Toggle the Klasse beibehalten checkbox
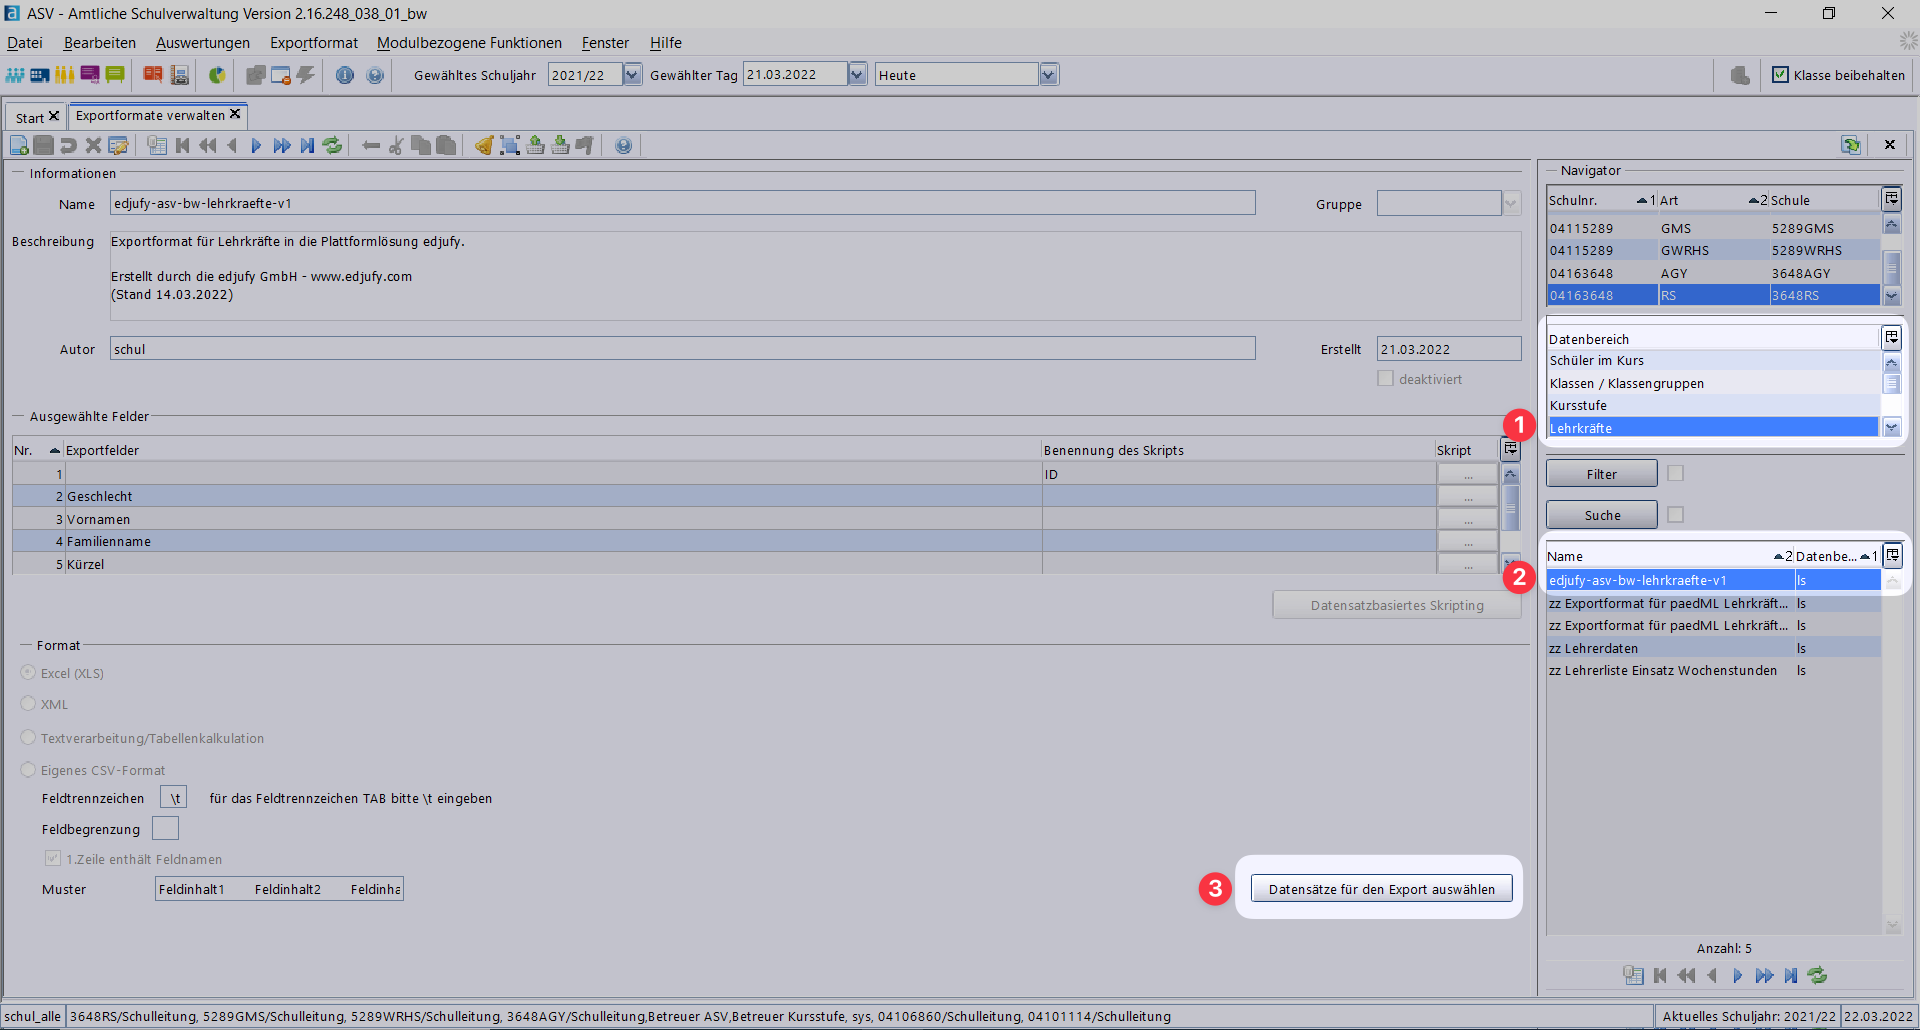This screenshot has height=1030, width=1920. point(1780,75)
